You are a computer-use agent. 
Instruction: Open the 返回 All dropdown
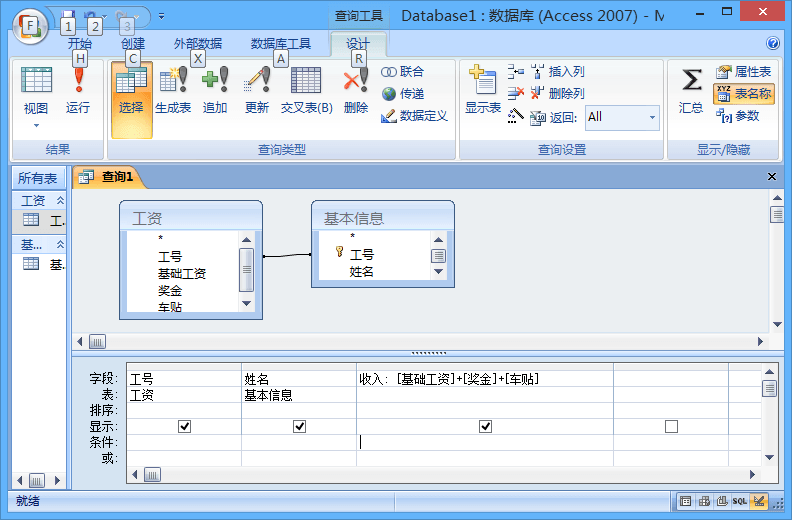[x=652, y=117]
